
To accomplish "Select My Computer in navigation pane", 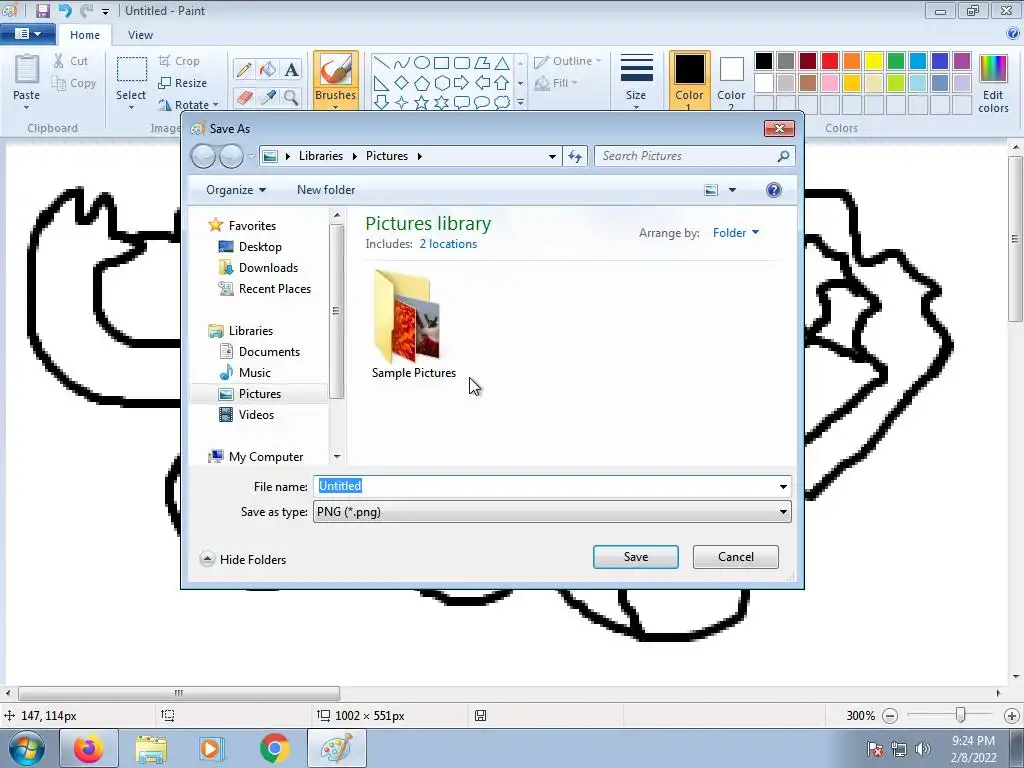I will (266, 456).
